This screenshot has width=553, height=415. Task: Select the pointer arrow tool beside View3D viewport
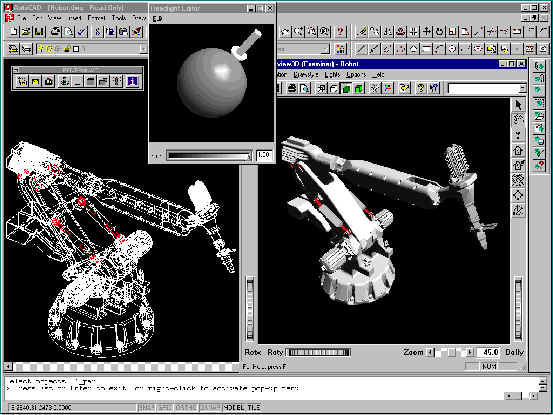click(x=518, y=105)
